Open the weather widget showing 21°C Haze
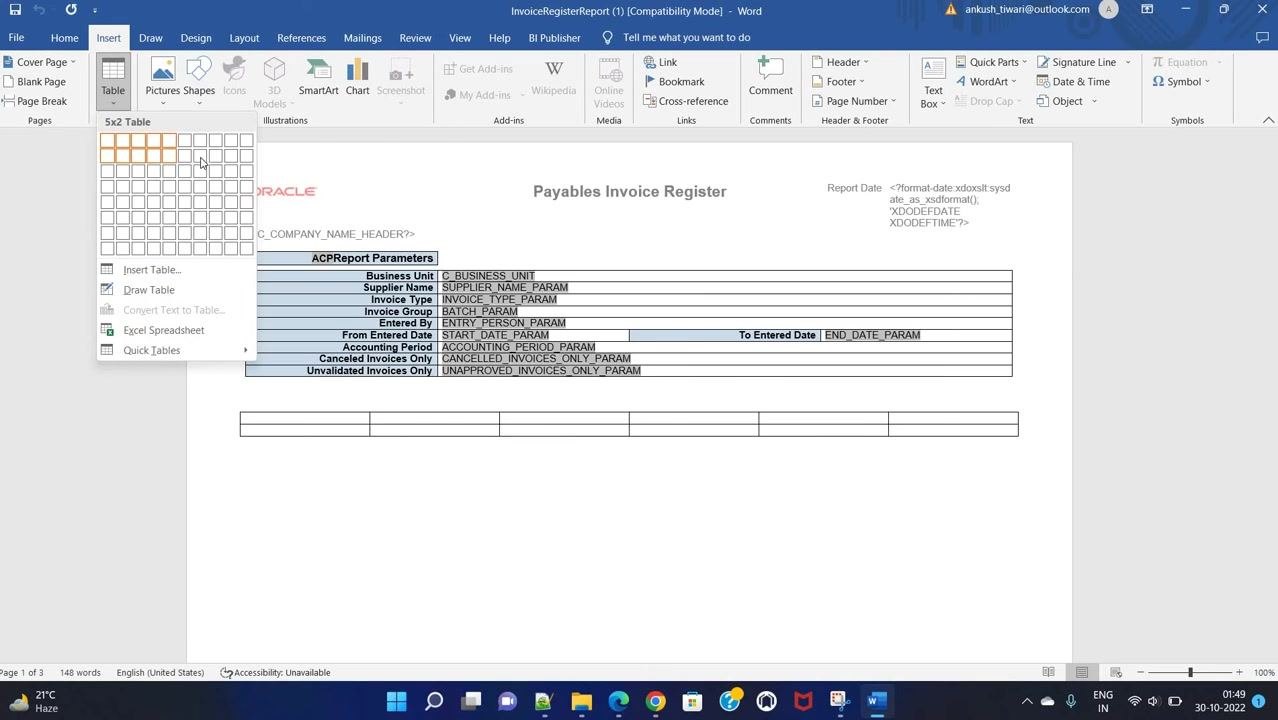The image size is (1278, 720). click(x=32, y=701)
